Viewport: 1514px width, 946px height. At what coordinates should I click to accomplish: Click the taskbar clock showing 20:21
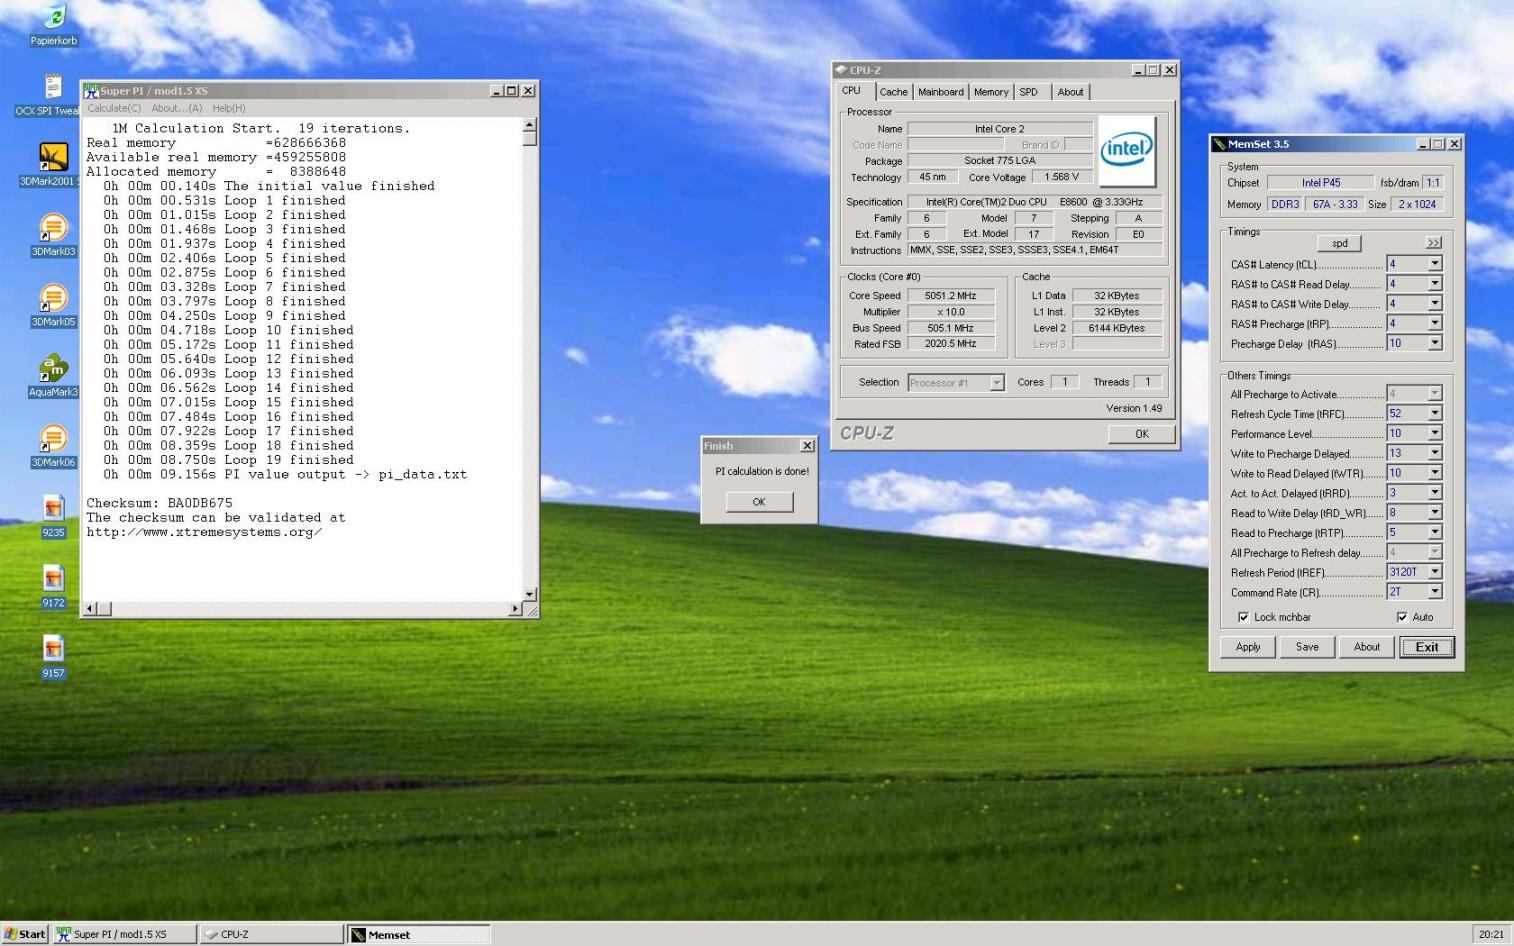(x=1491, y=934)
